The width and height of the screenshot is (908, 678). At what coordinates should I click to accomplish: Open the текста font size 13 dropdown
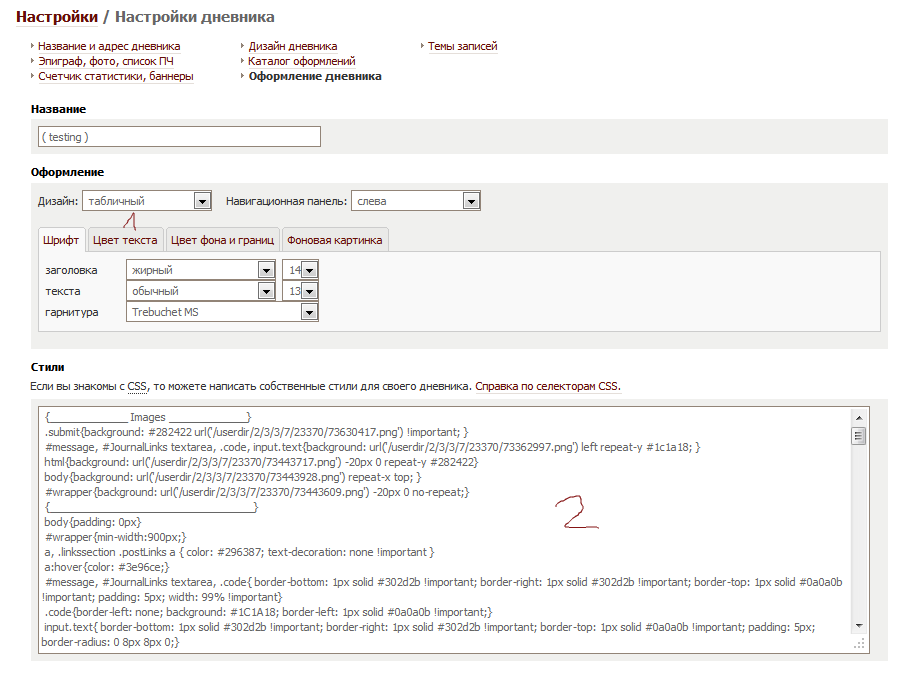click(x=300, y=291)
